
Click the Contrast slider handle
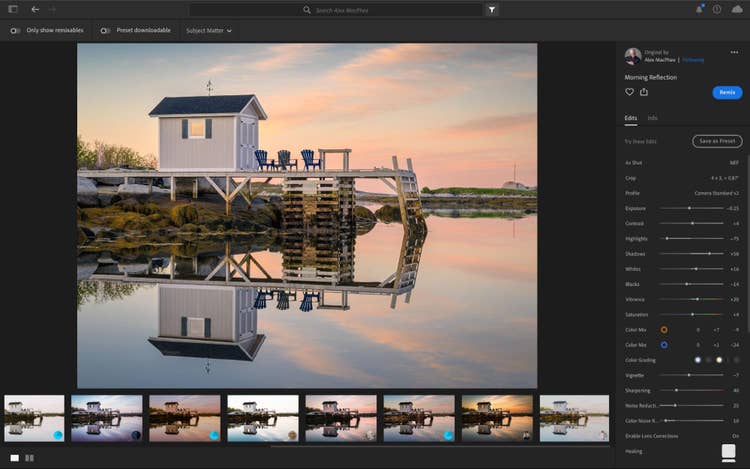click(x=692, y=223)
